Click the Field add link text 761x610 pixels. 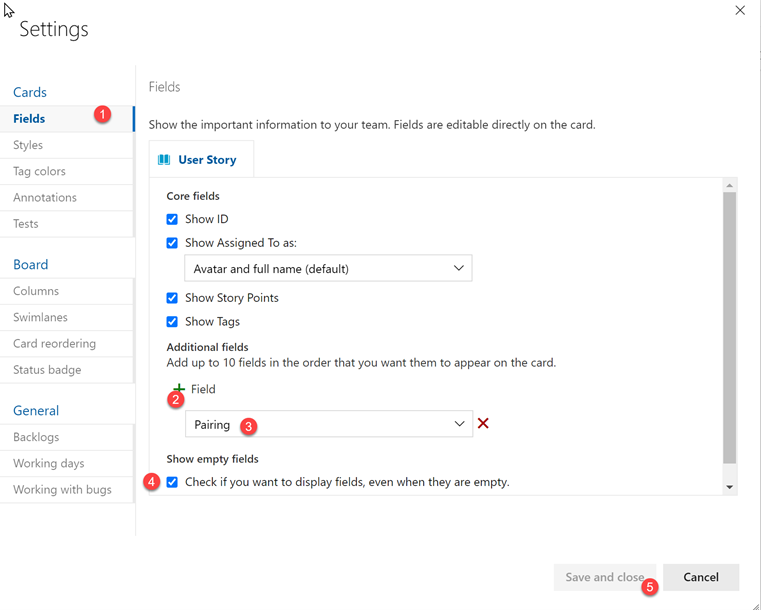tap(203, 389)
